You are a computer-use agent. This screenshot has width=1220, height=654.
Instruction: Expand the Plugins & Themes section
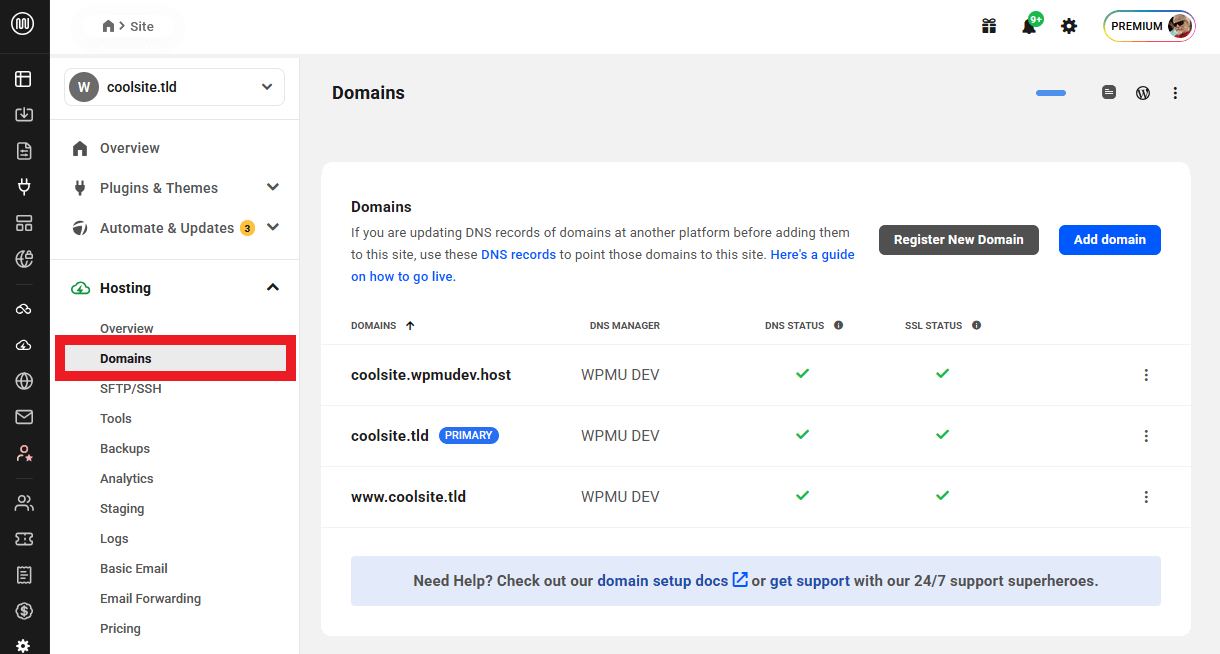point(273,187)
